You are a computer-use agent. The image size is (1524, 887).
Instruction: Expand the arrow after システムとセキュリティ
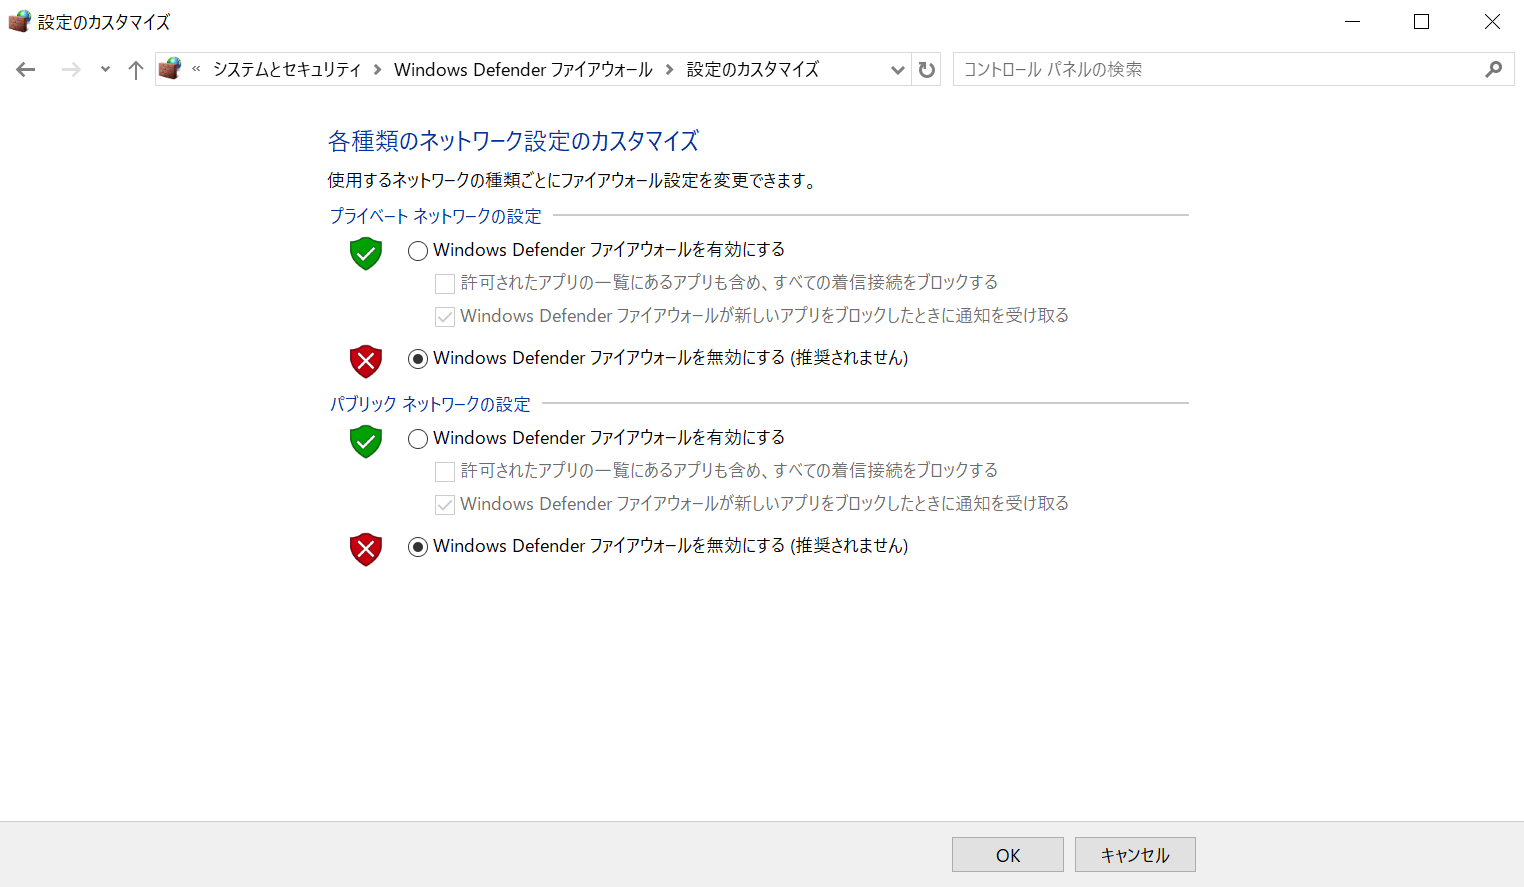click(378, 69)
